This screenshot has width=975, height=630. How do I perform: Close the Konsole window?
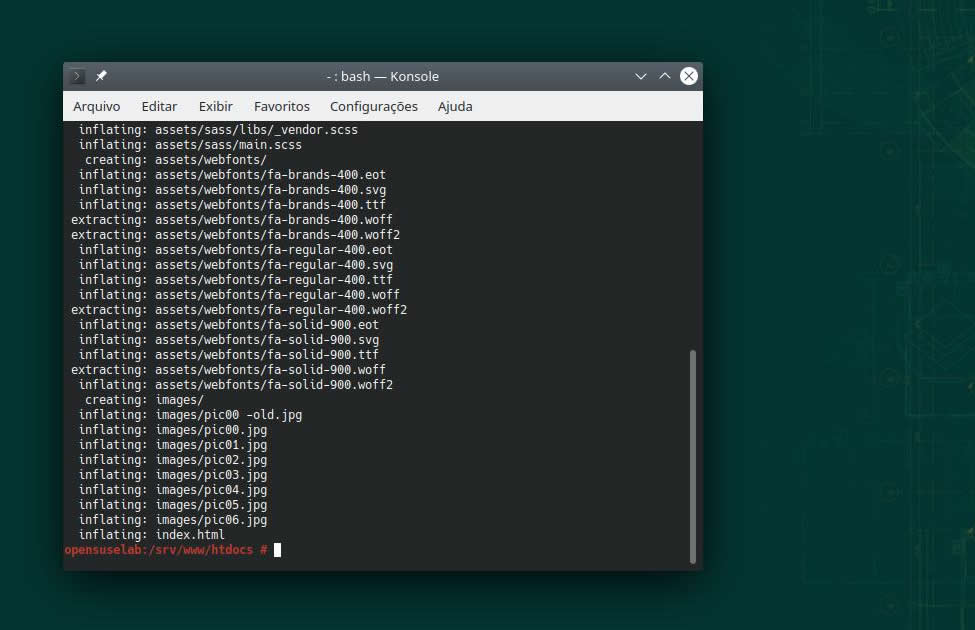point(688,76)
